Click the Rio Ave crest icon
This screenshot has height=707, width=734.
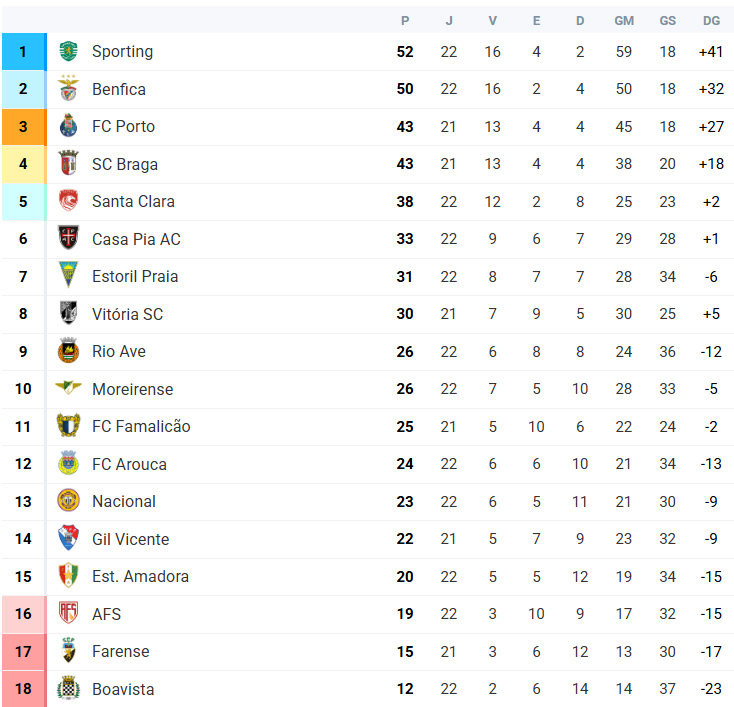(x=68, y=351)
